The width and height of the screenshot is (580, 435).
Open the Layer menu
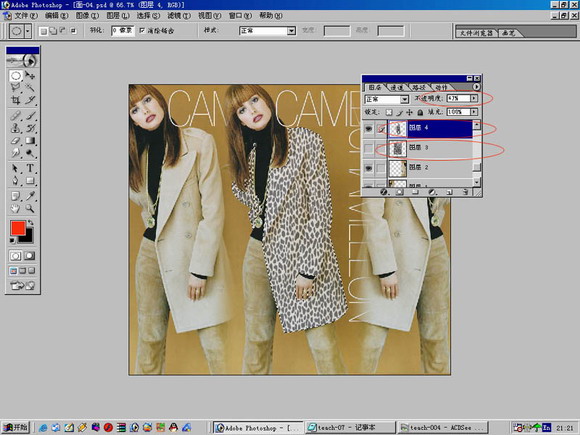pos(118,16)
